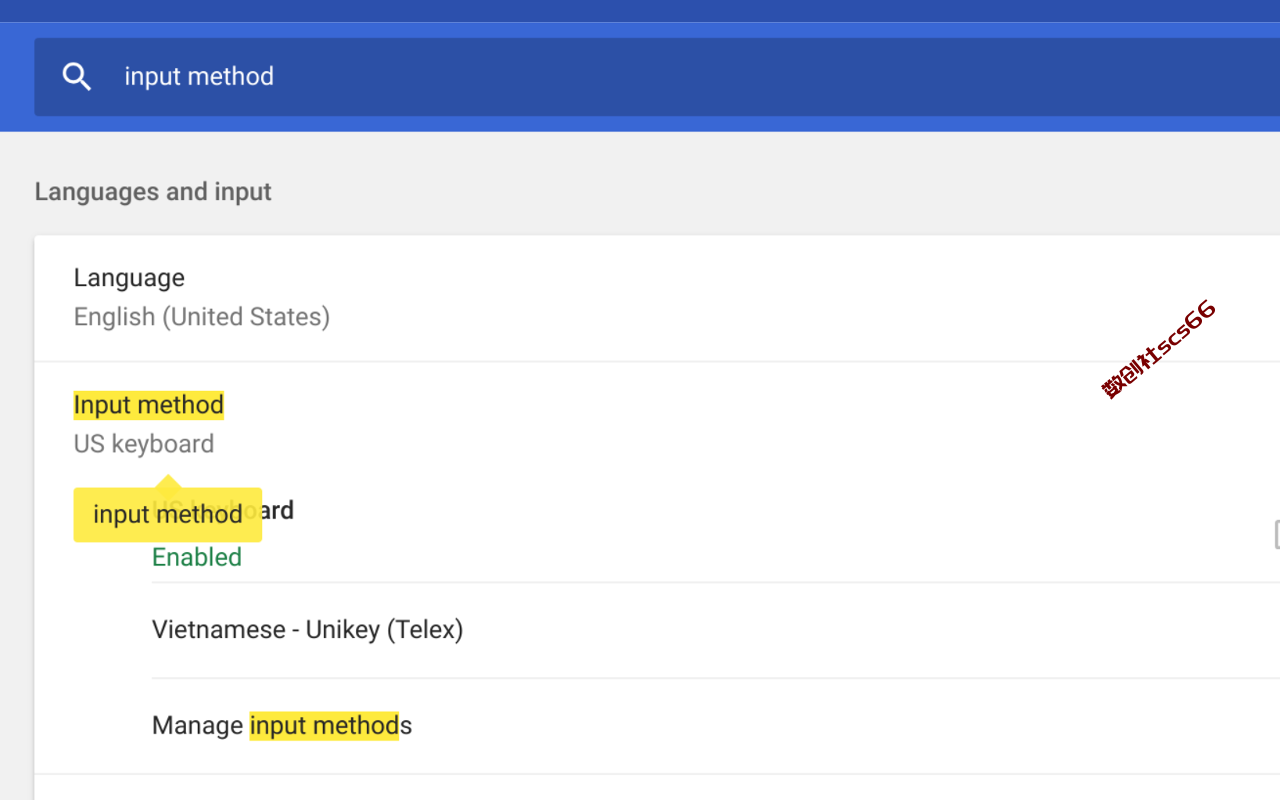Screen dimensions: 1280x800
Task: Click the partially visible US keyboard settings icon
Action: point(1276,535)
